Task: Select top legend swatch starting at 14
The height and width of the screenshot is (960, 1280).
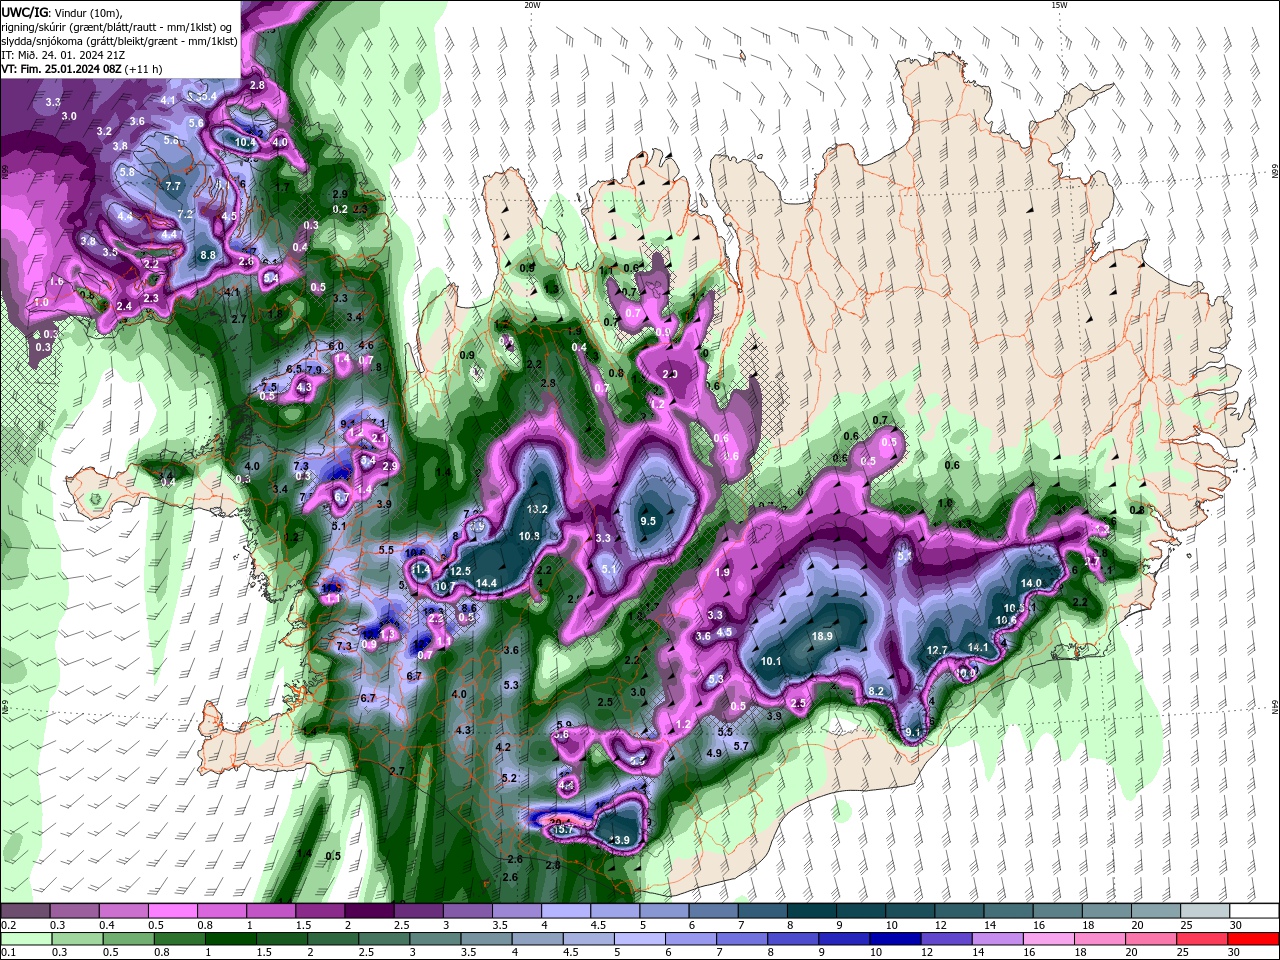Action: click(x=1009, y=910)
